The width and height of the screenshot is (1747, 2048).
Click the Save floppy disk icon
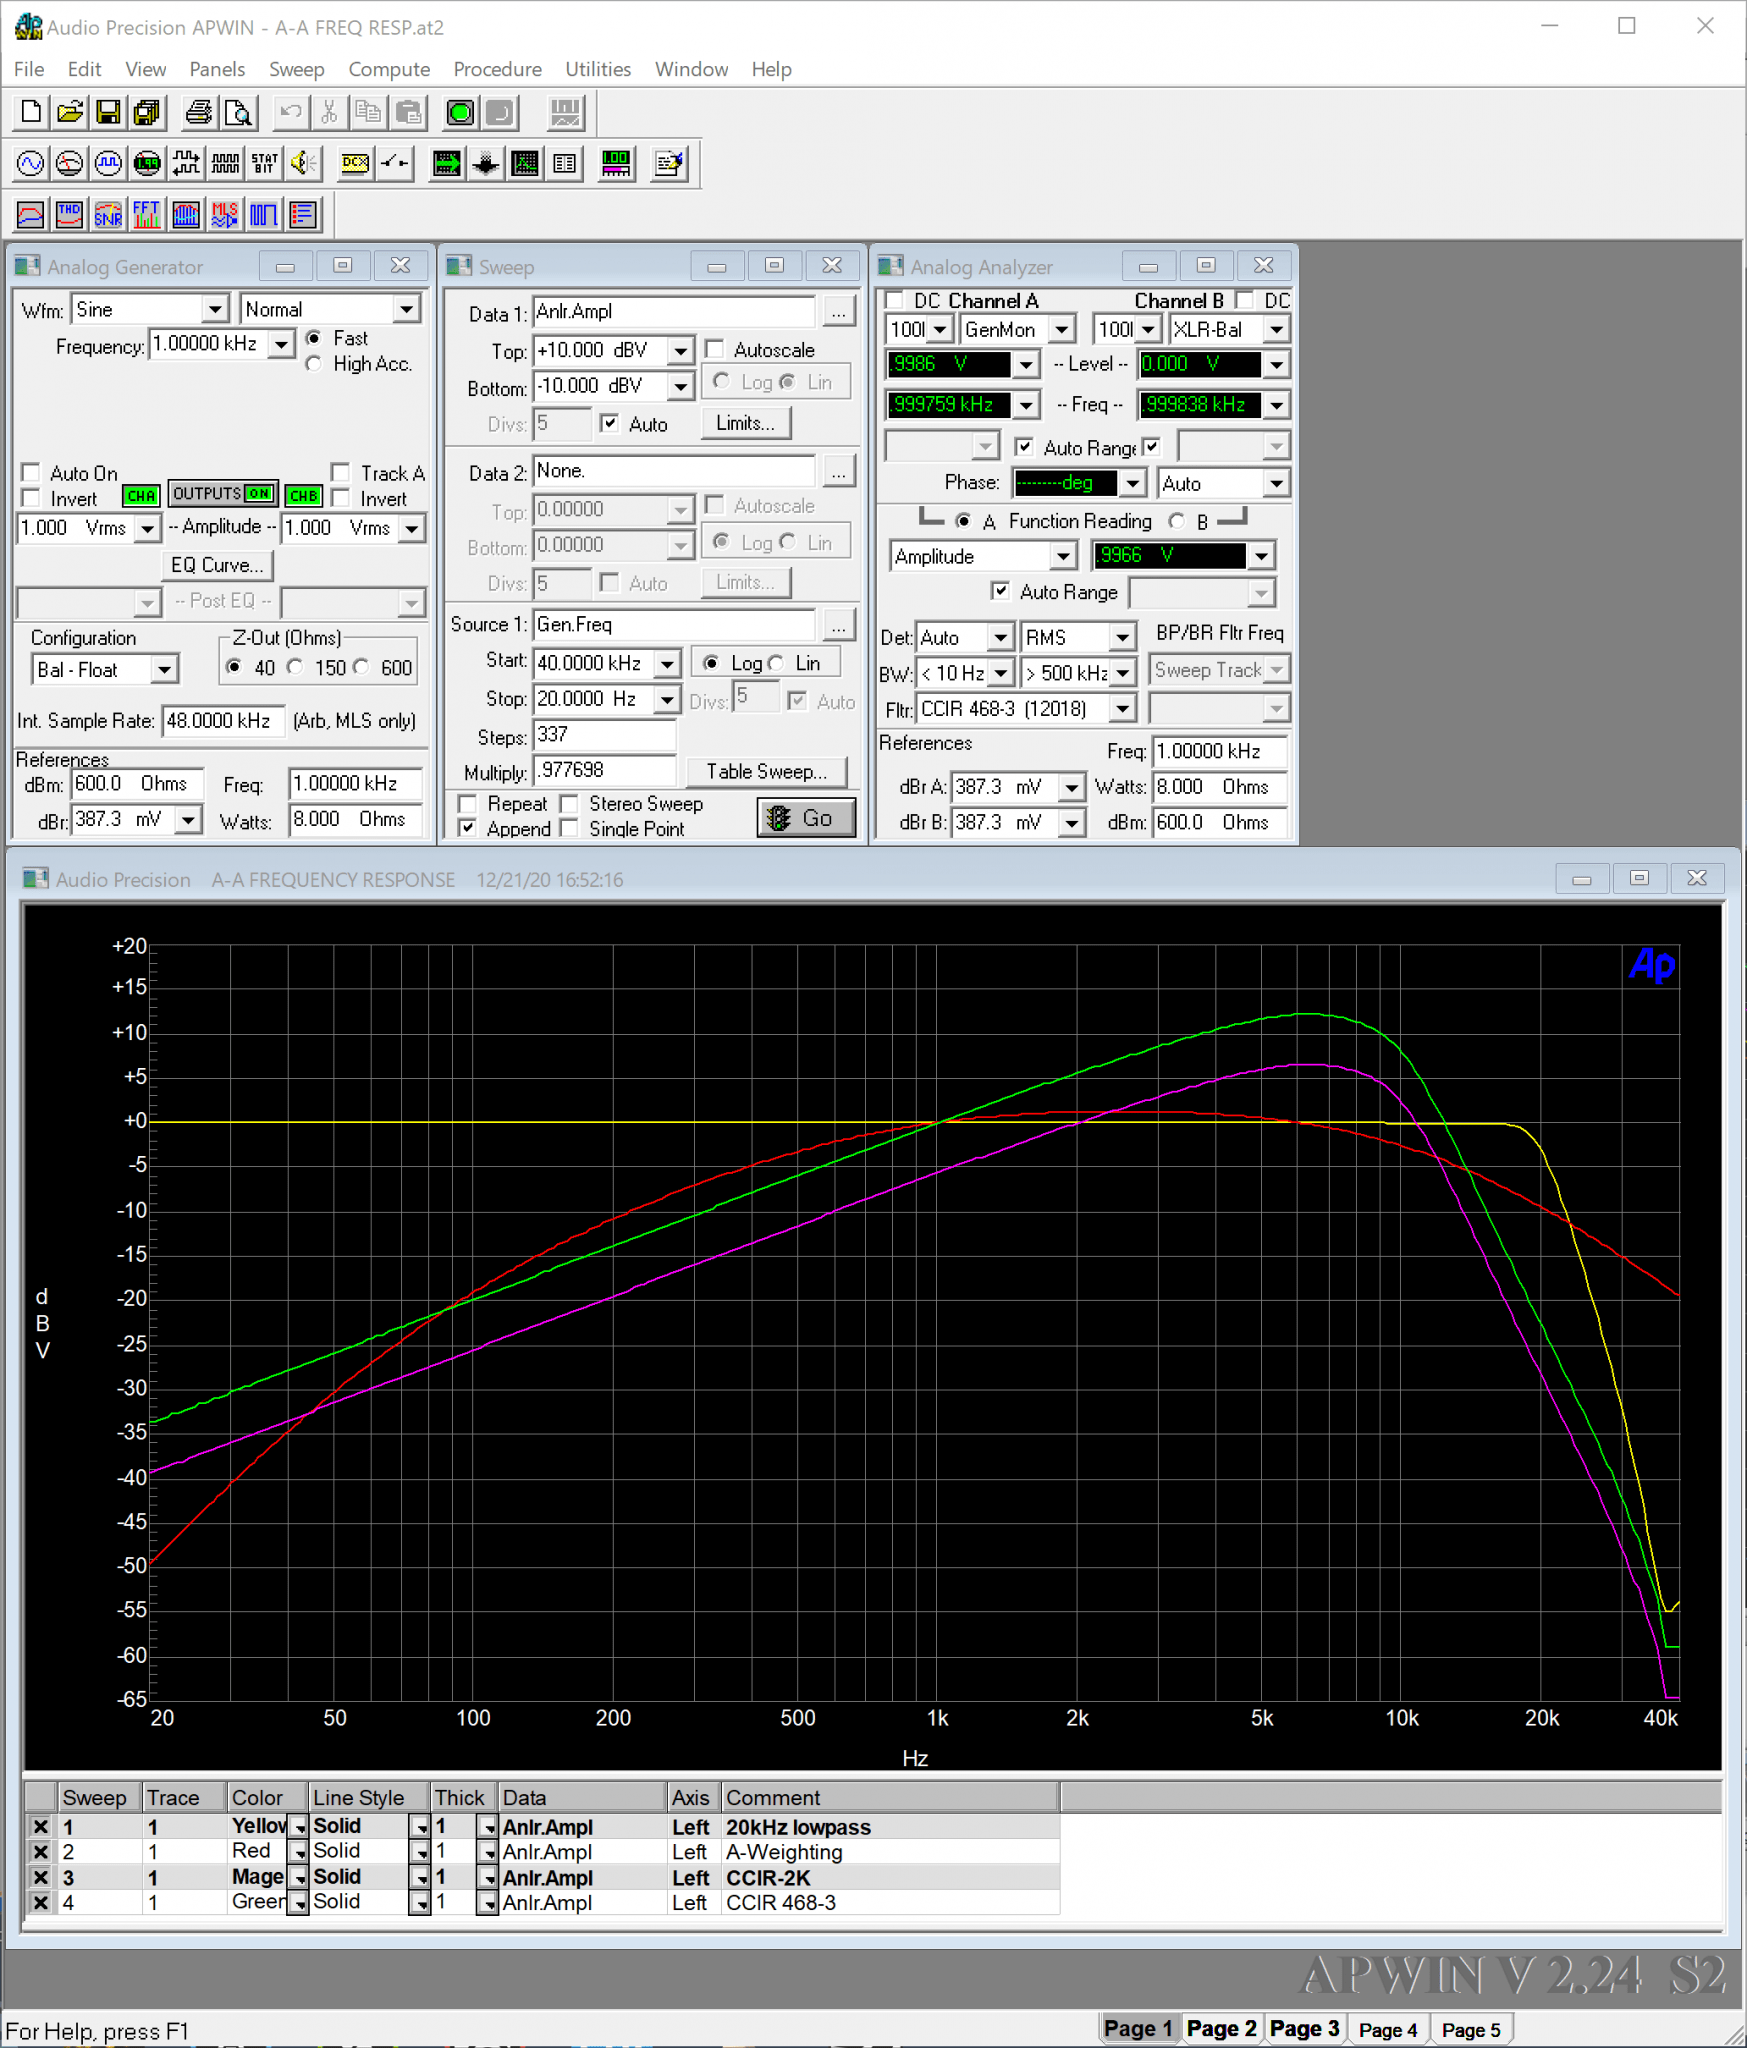108,112
